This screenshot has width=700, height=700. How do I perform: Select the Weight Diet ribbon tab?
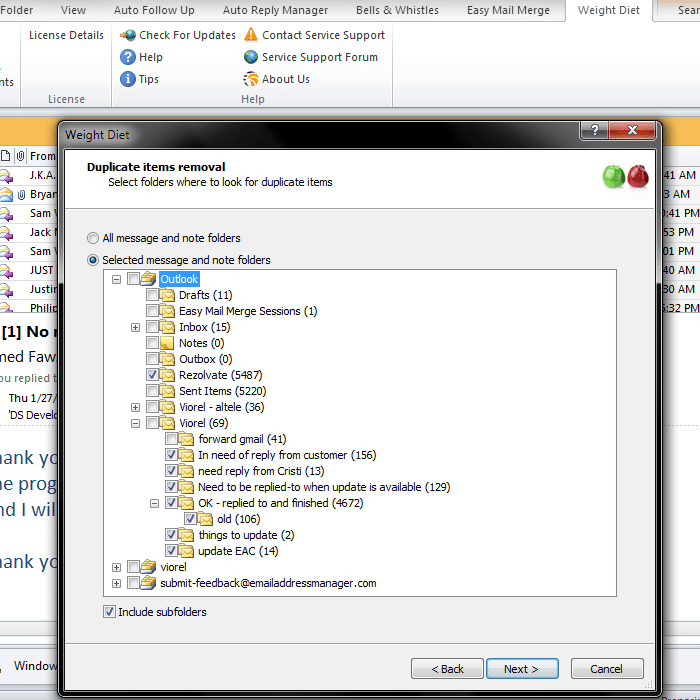[x=608, y=10]
